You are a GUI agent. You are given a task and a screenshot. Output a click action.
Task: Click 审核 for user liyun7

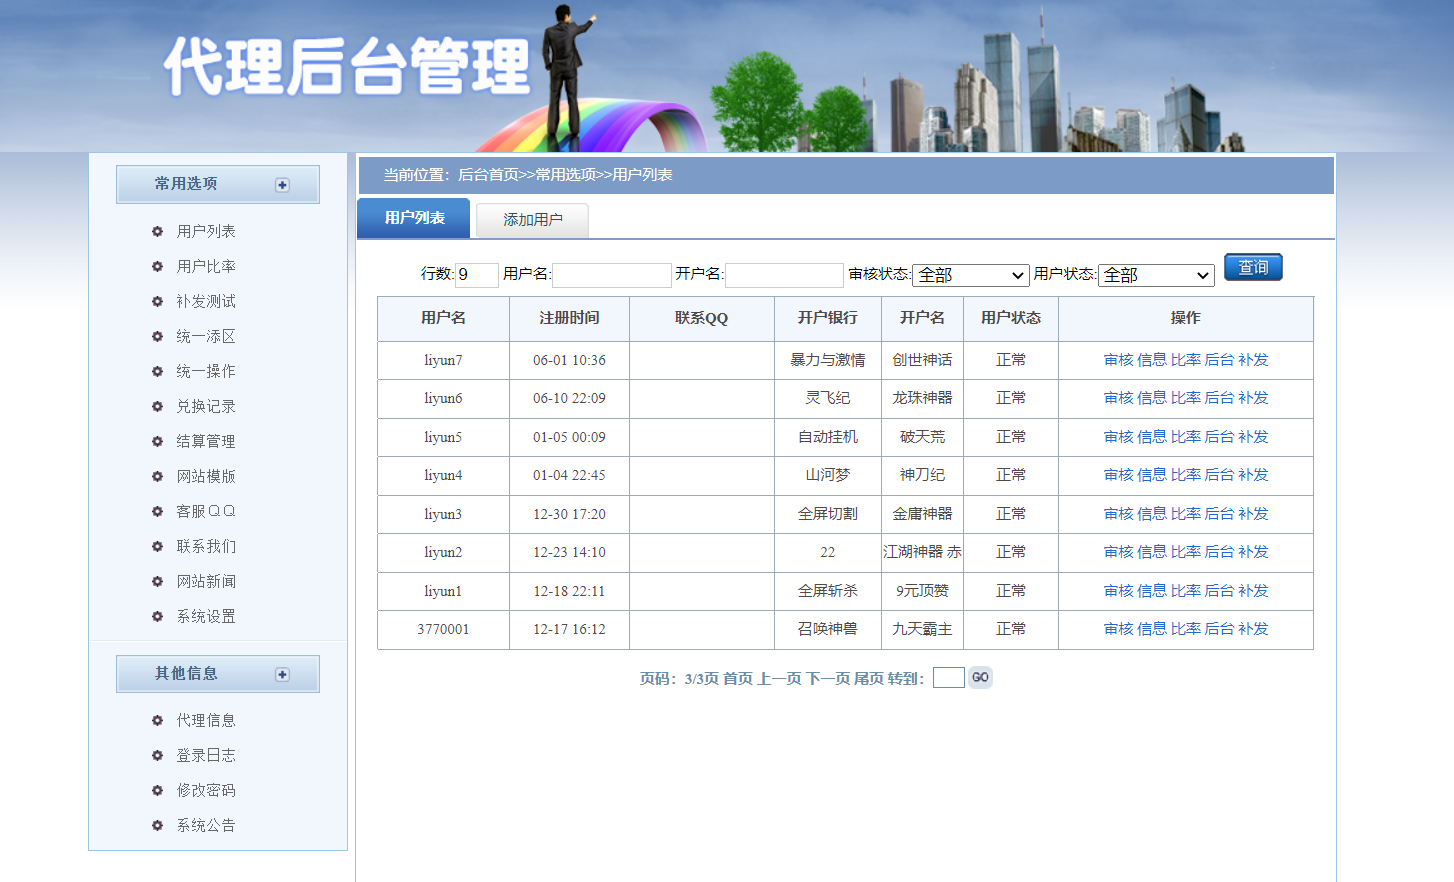(1119, 360)
